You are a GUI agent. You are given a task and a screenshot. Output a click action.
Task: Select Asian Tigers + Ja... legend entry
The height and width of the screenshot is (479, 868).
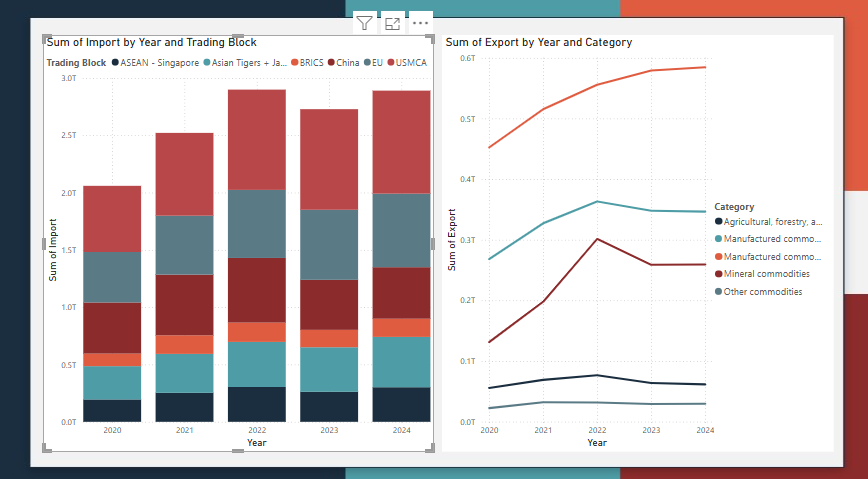(x=245, y=63)
